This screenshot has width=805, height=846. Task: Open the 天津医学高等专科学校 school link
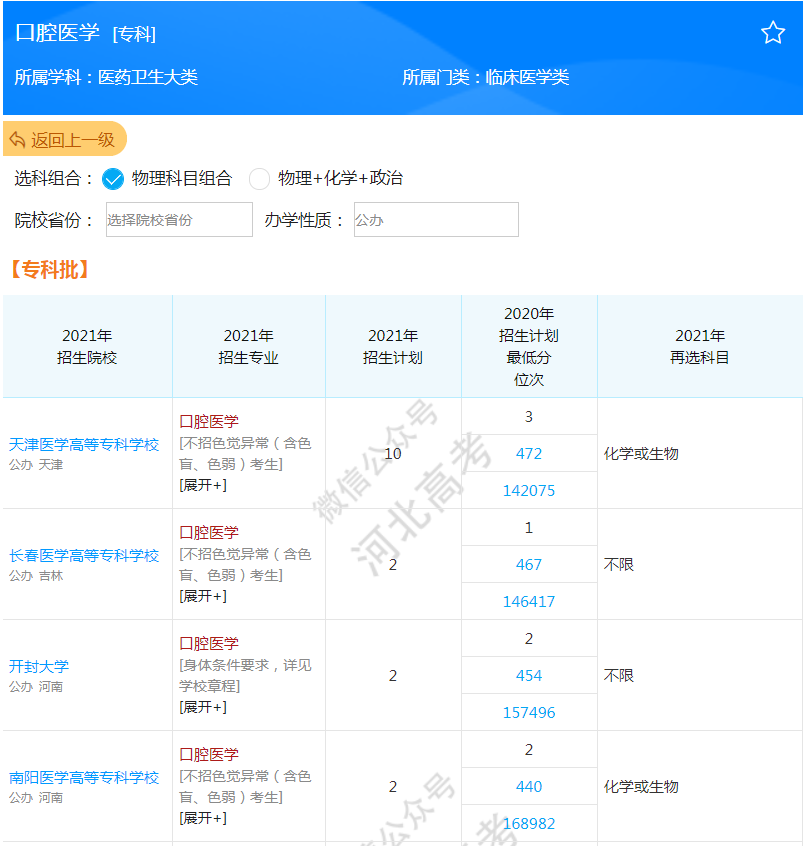[x=87, y=447]
